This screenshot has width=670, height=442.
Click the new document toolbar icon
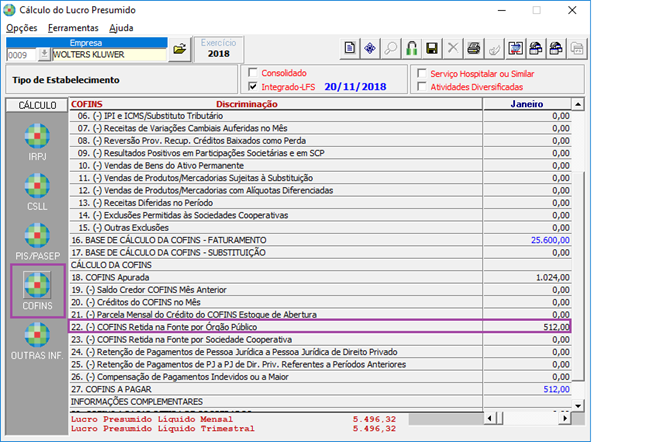[350, 48]
